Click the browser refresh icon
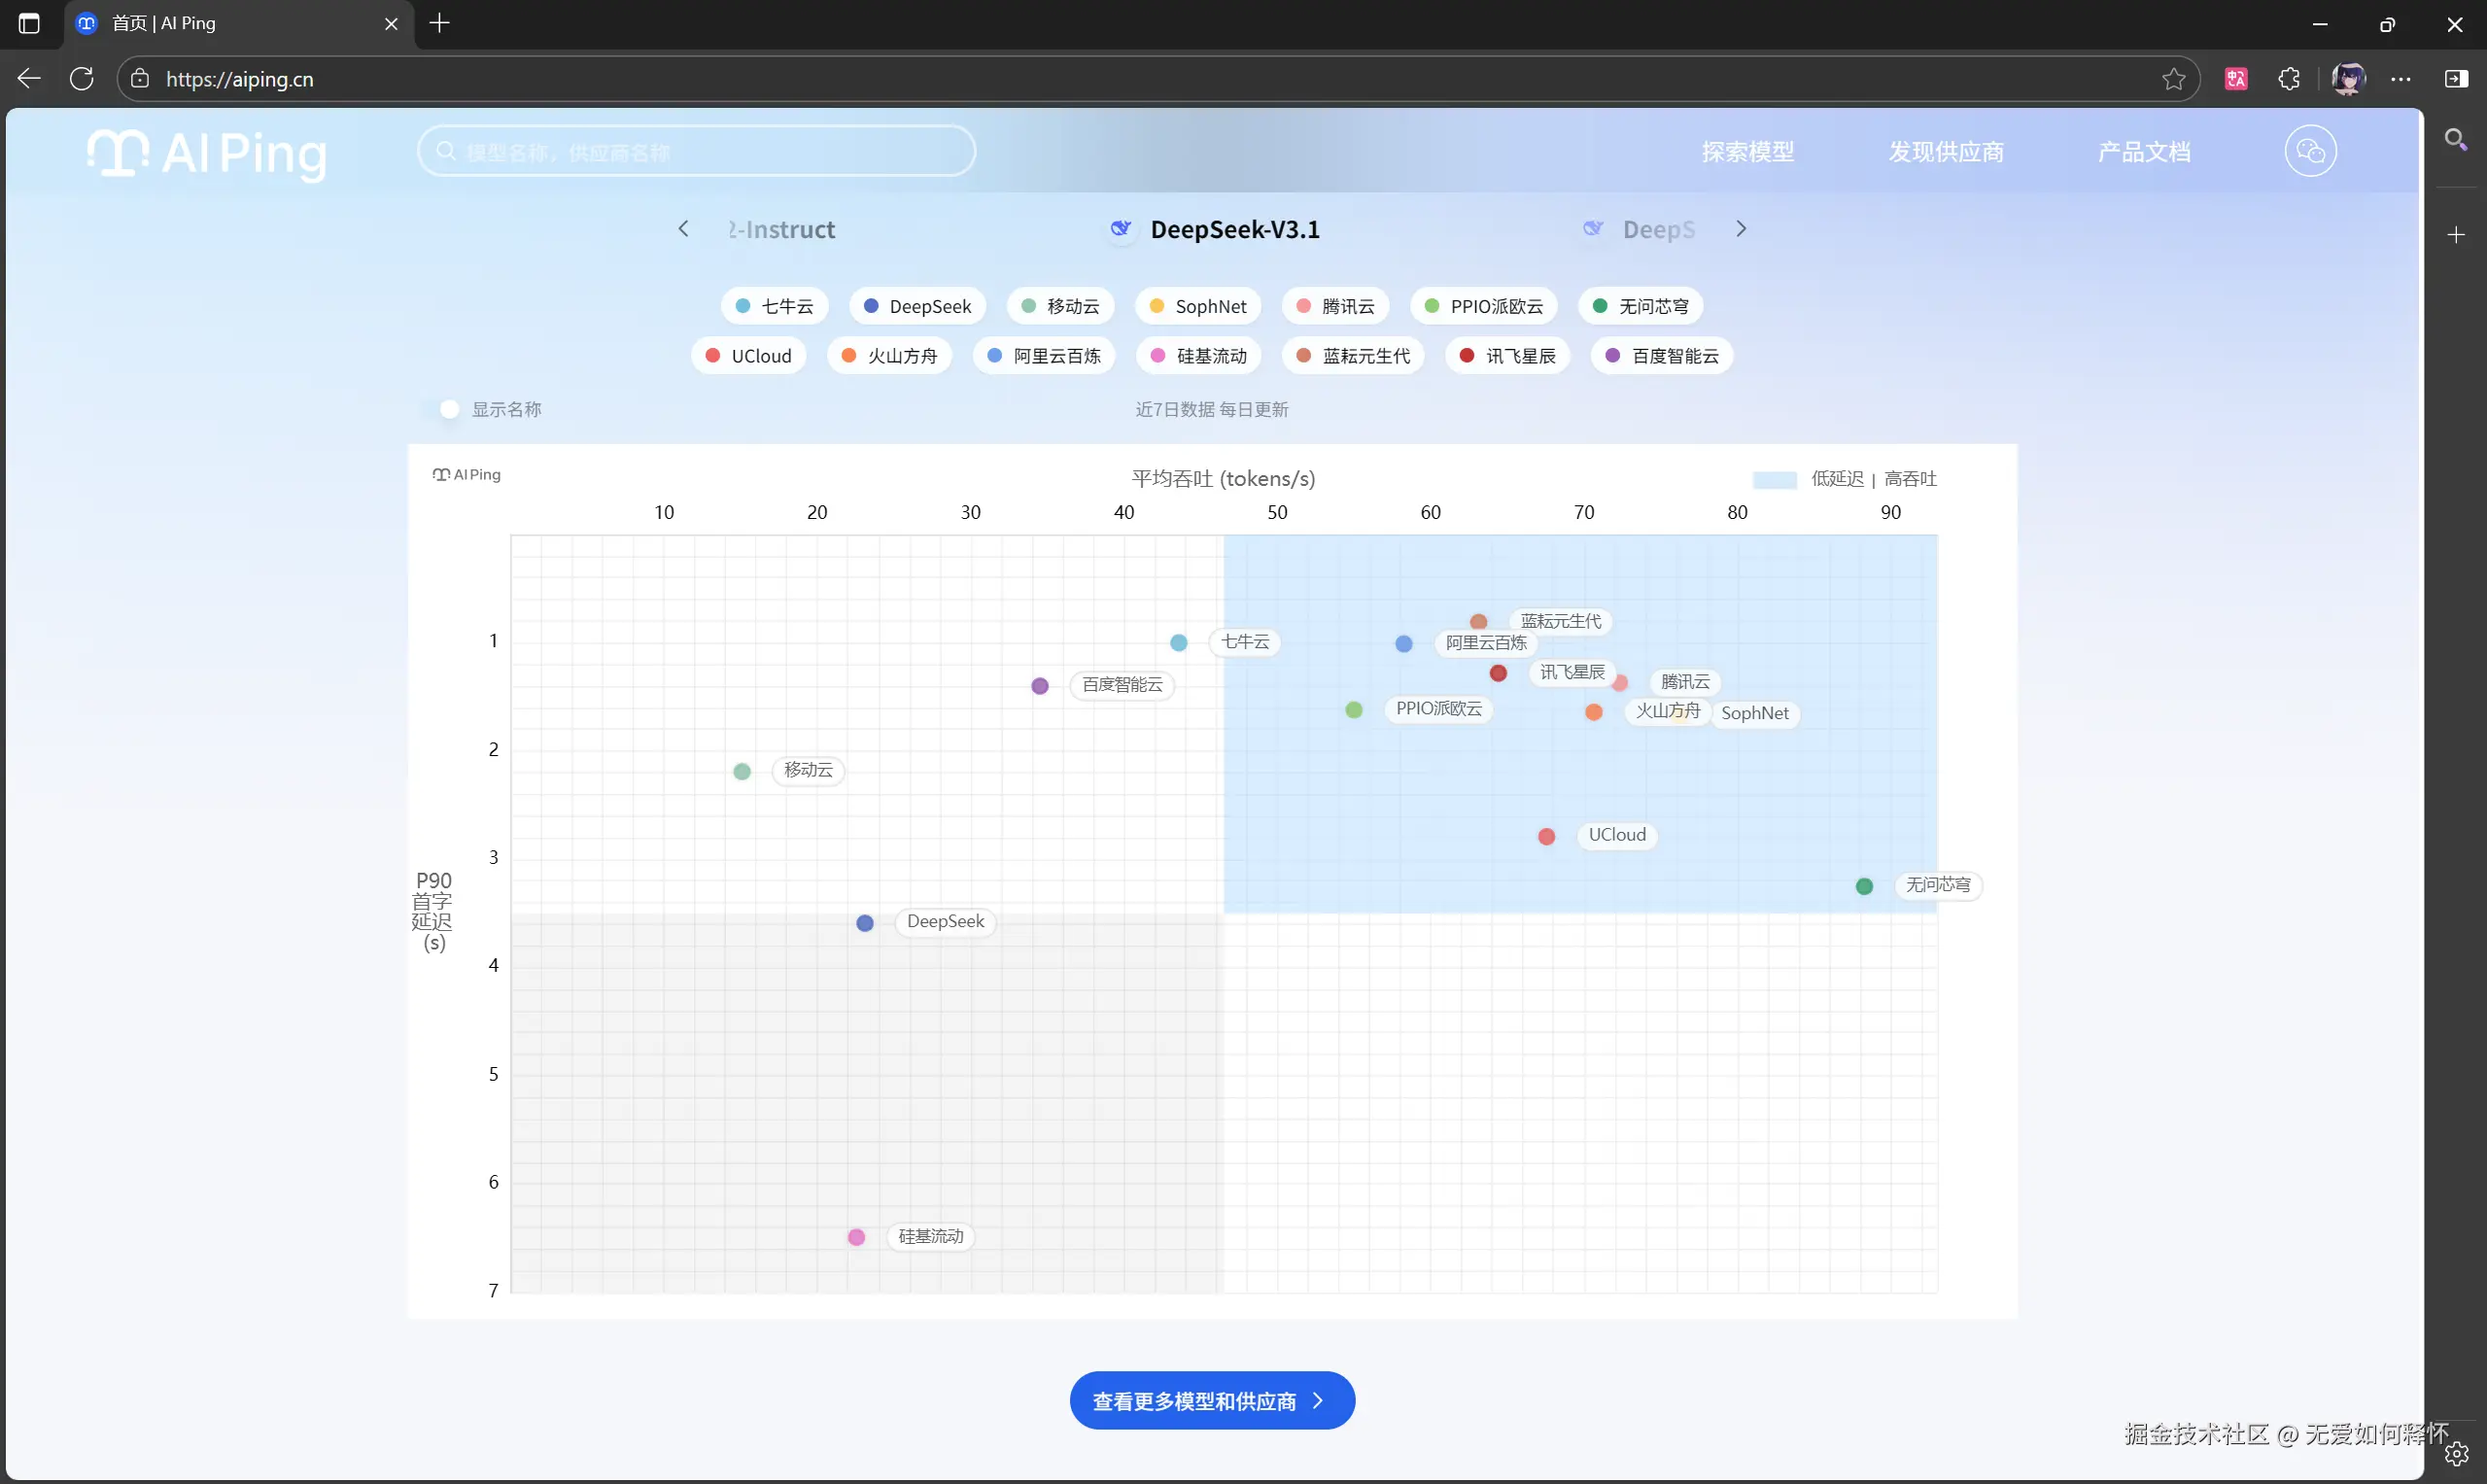Image resolution: width=2487 pixels, height=1484 pixels. pos(82,79)
